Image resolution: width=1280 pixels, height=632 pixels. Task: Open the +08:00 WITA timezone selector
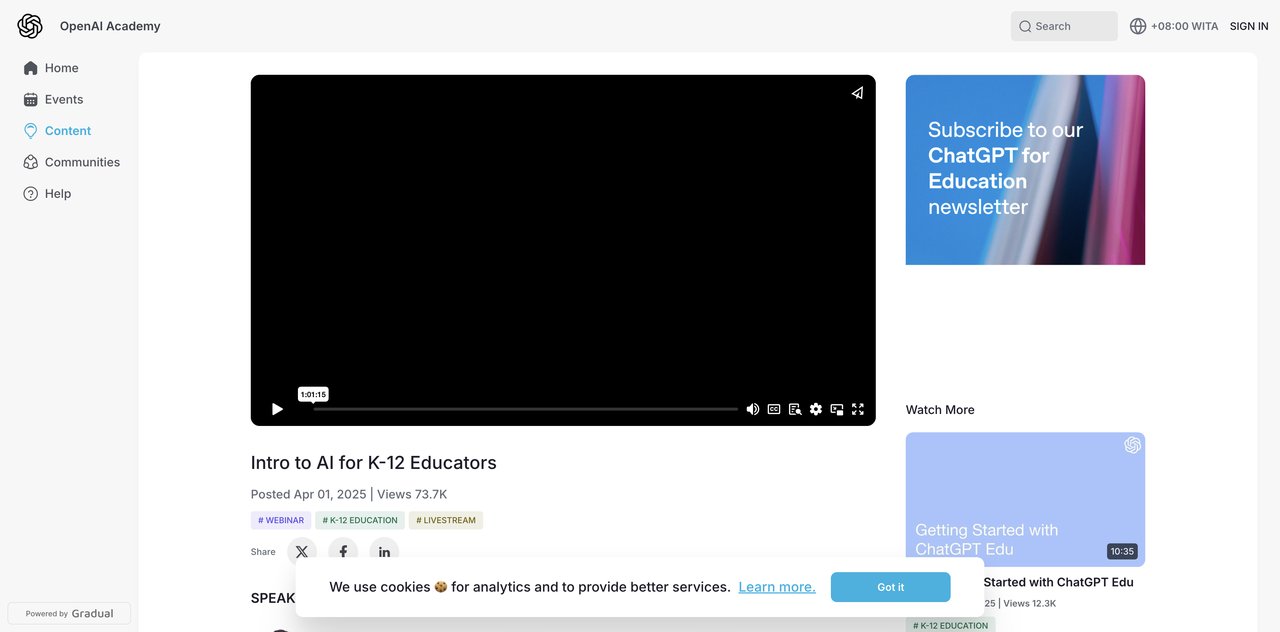(x=1174, y=26)
